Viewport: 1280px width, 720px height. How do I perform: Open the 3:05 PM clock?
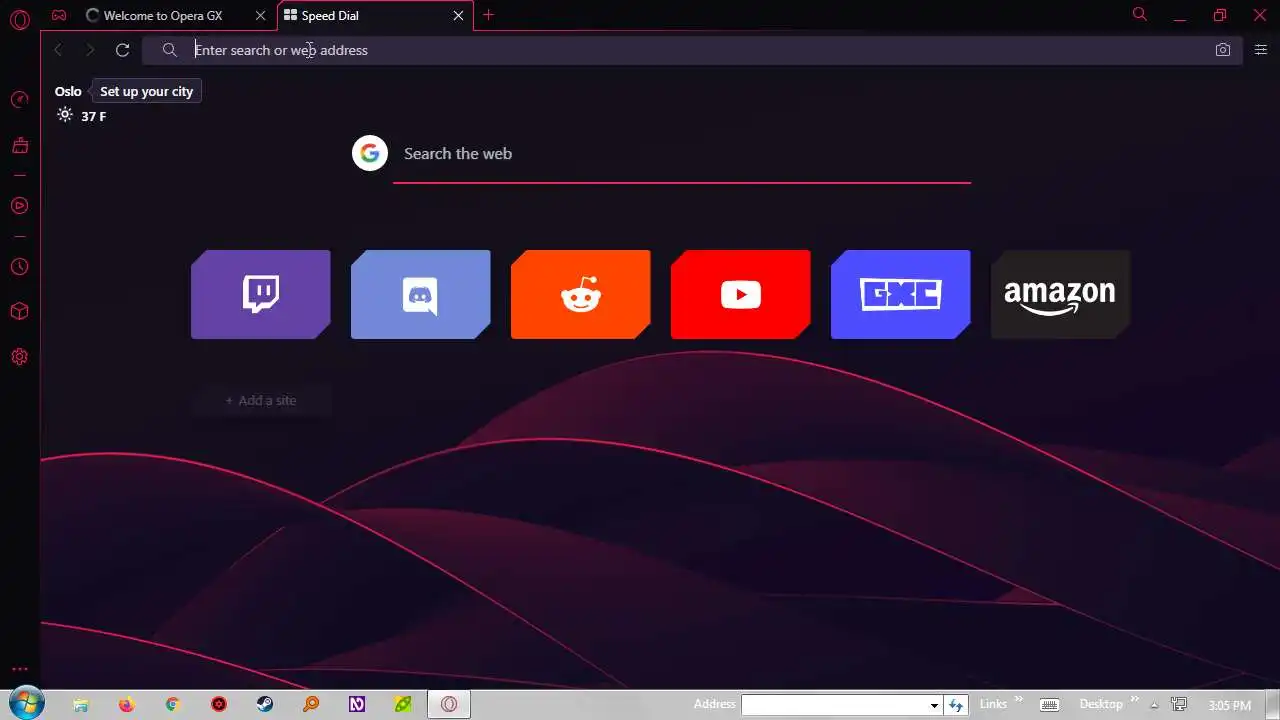(x=1230, y=705)
